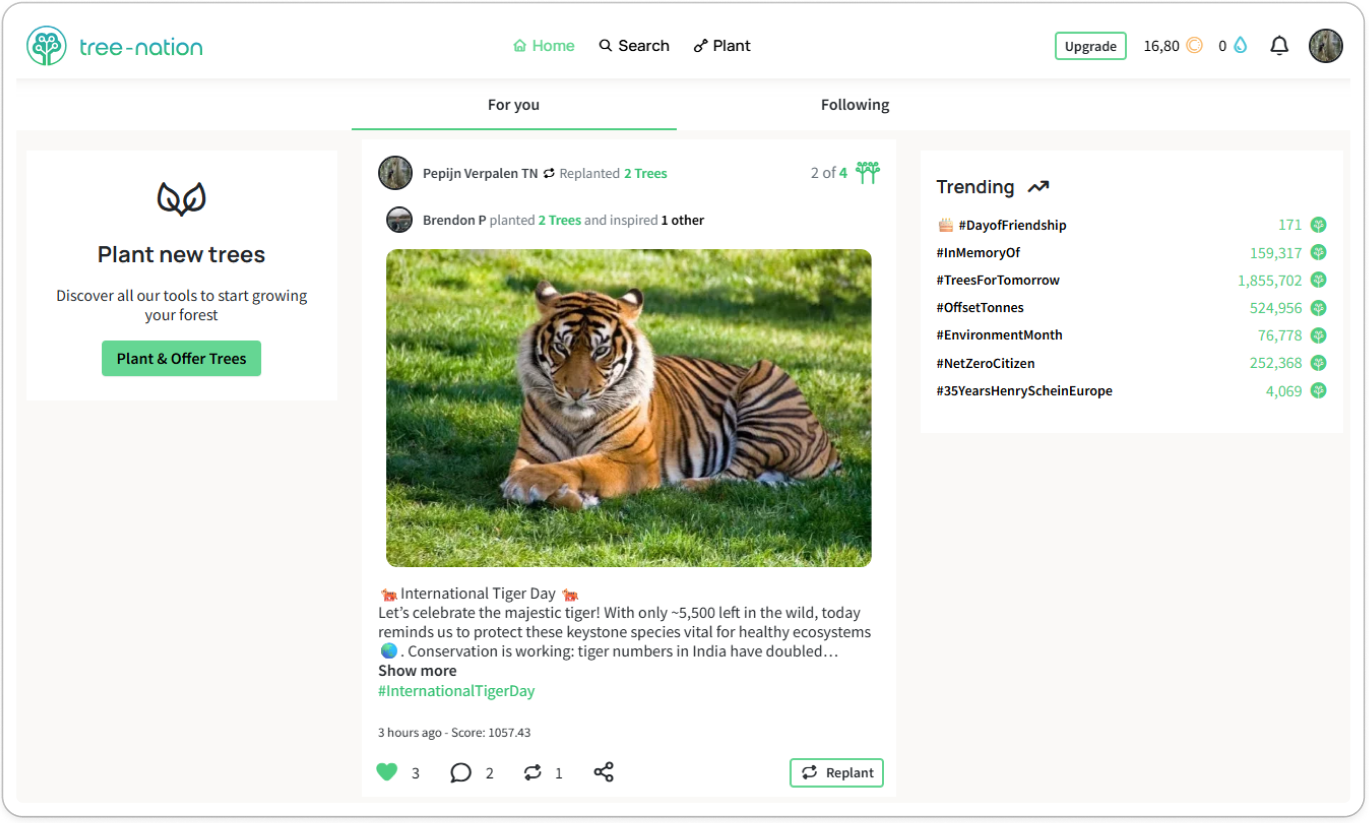Screen dimensions: 1369x823
Task: Open the 2 Trees link after planted
Action: pos(559,220)
